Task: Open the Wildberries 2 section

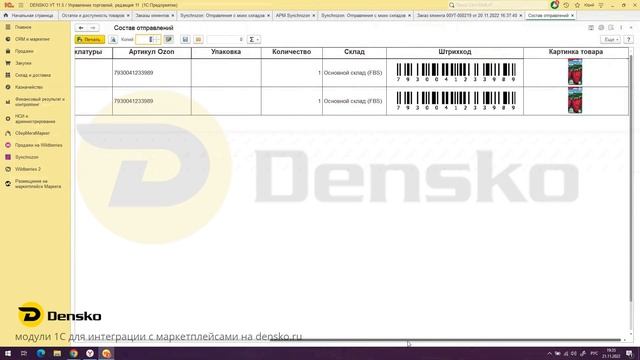Action: [x=28, y=169]
